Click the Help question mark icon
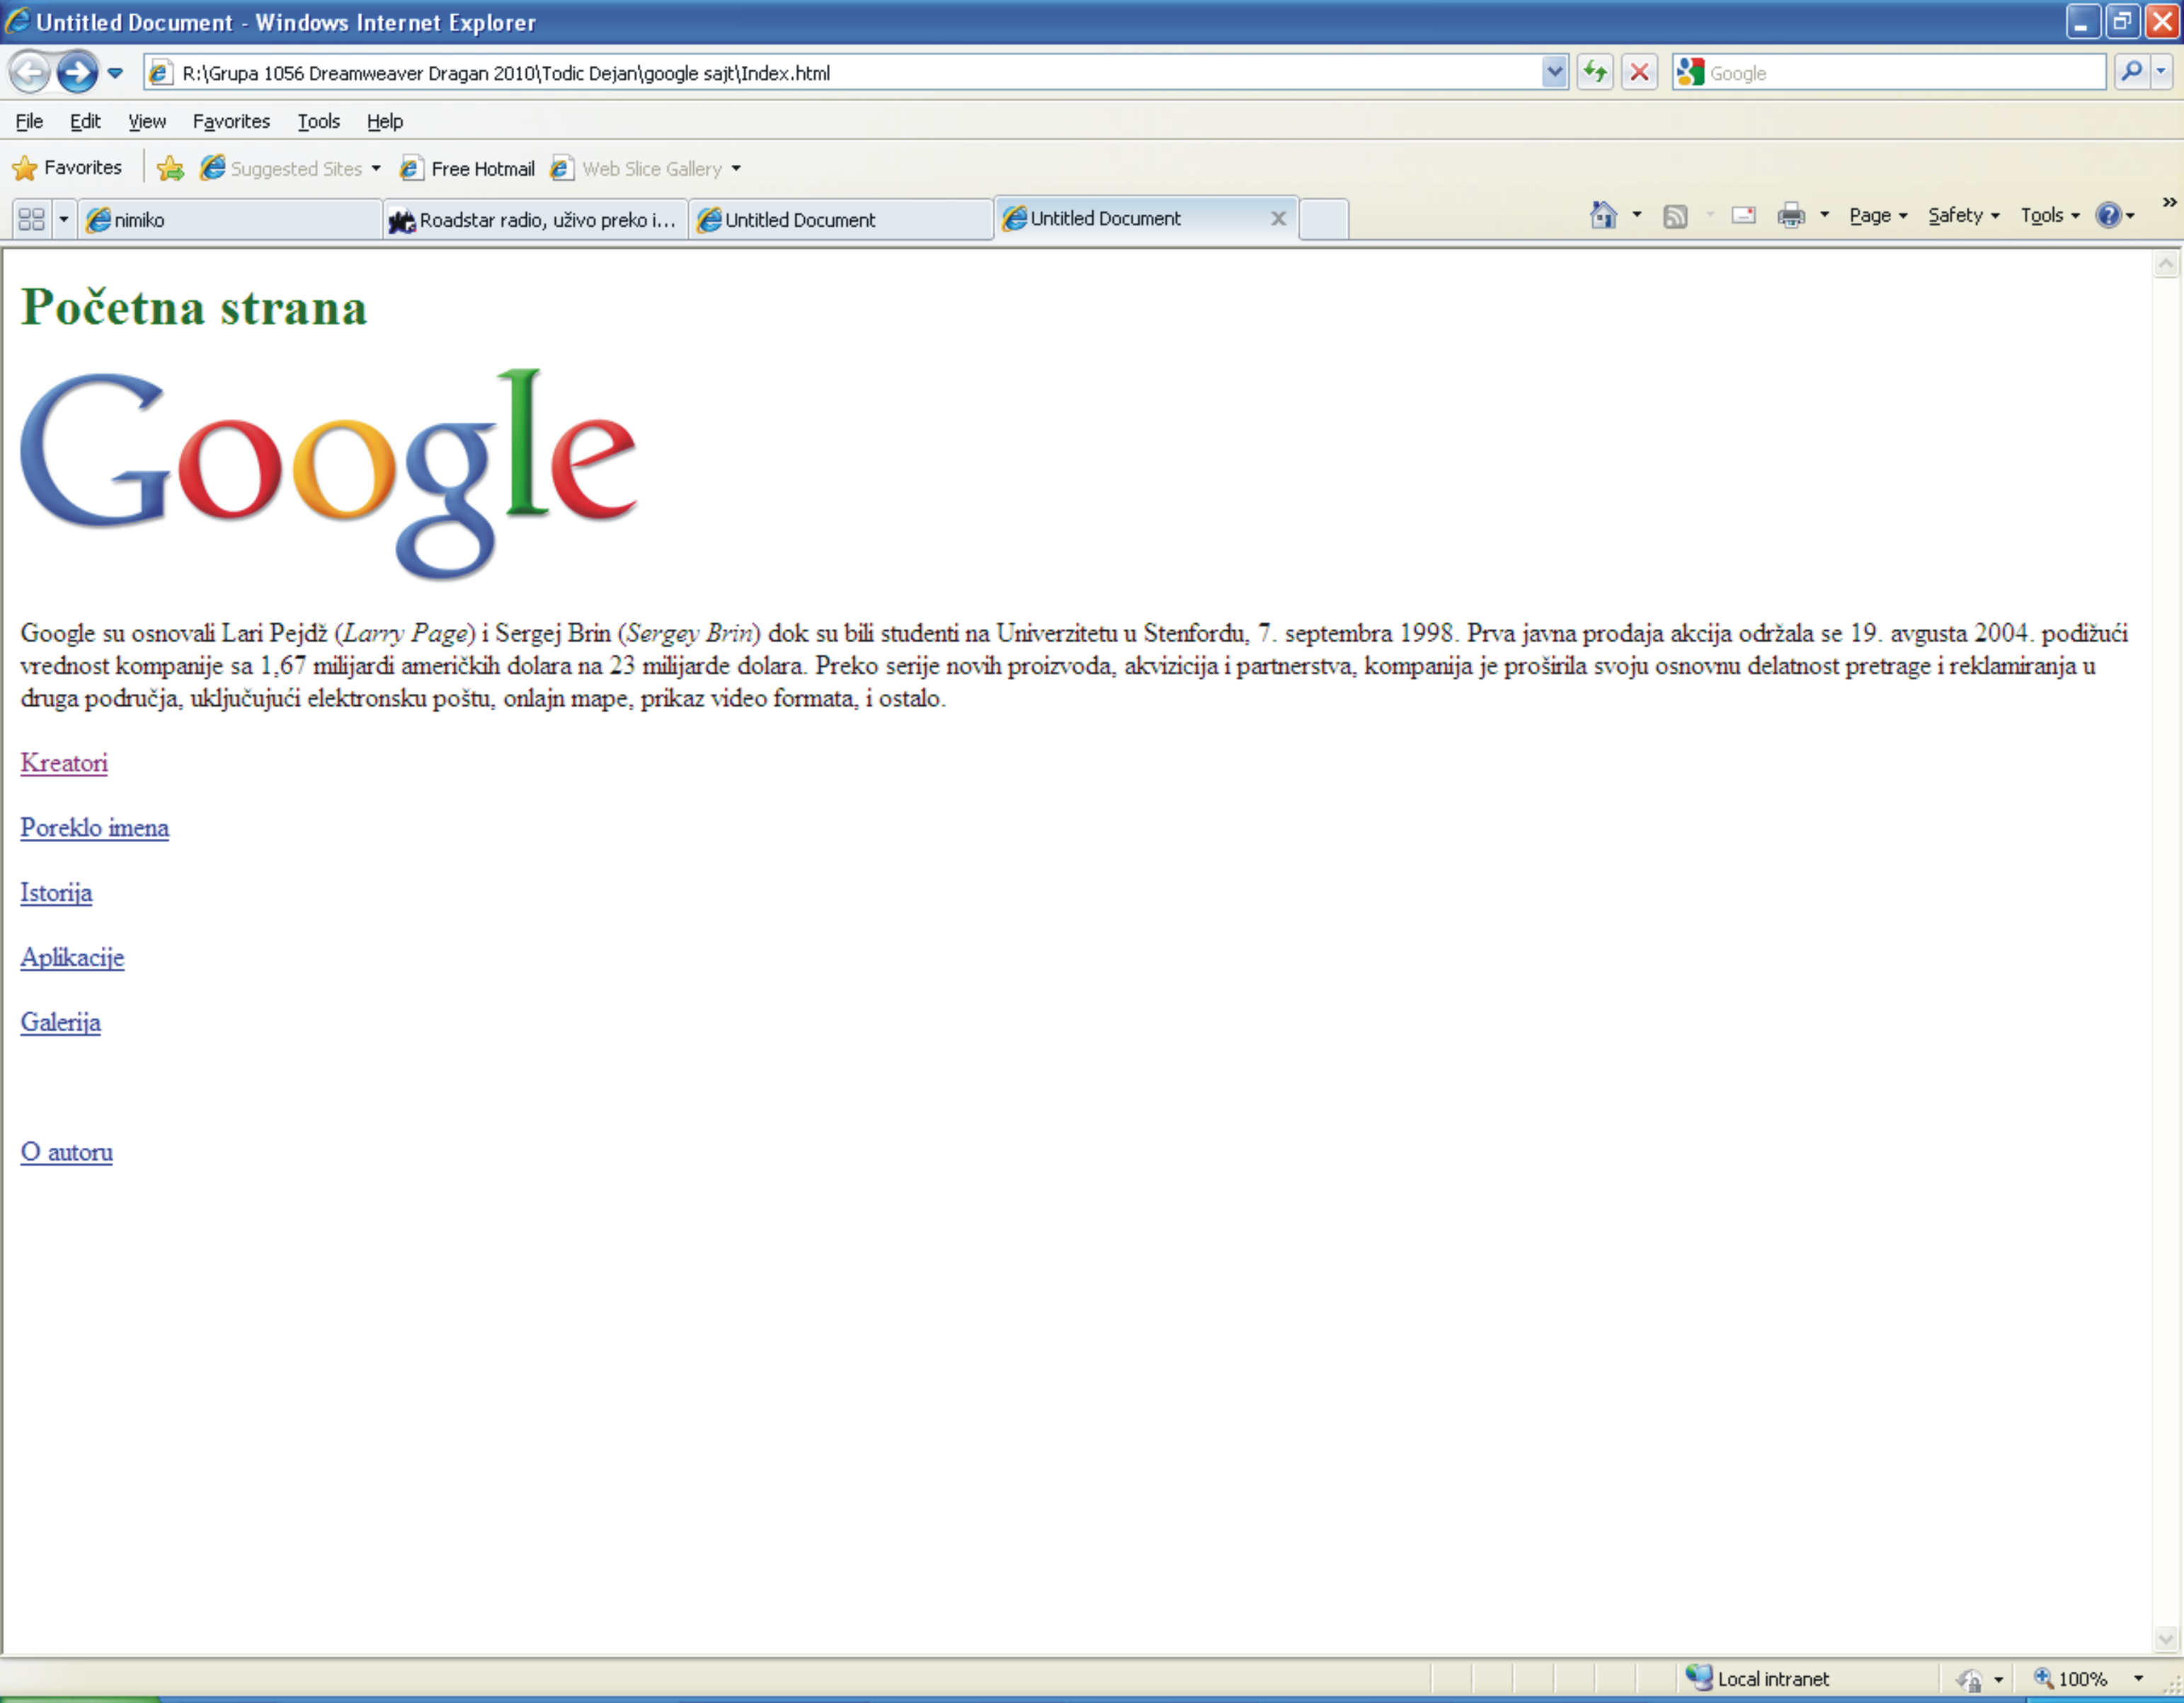Viewport: 2184px width, 1703px height. click(2108, 215)
